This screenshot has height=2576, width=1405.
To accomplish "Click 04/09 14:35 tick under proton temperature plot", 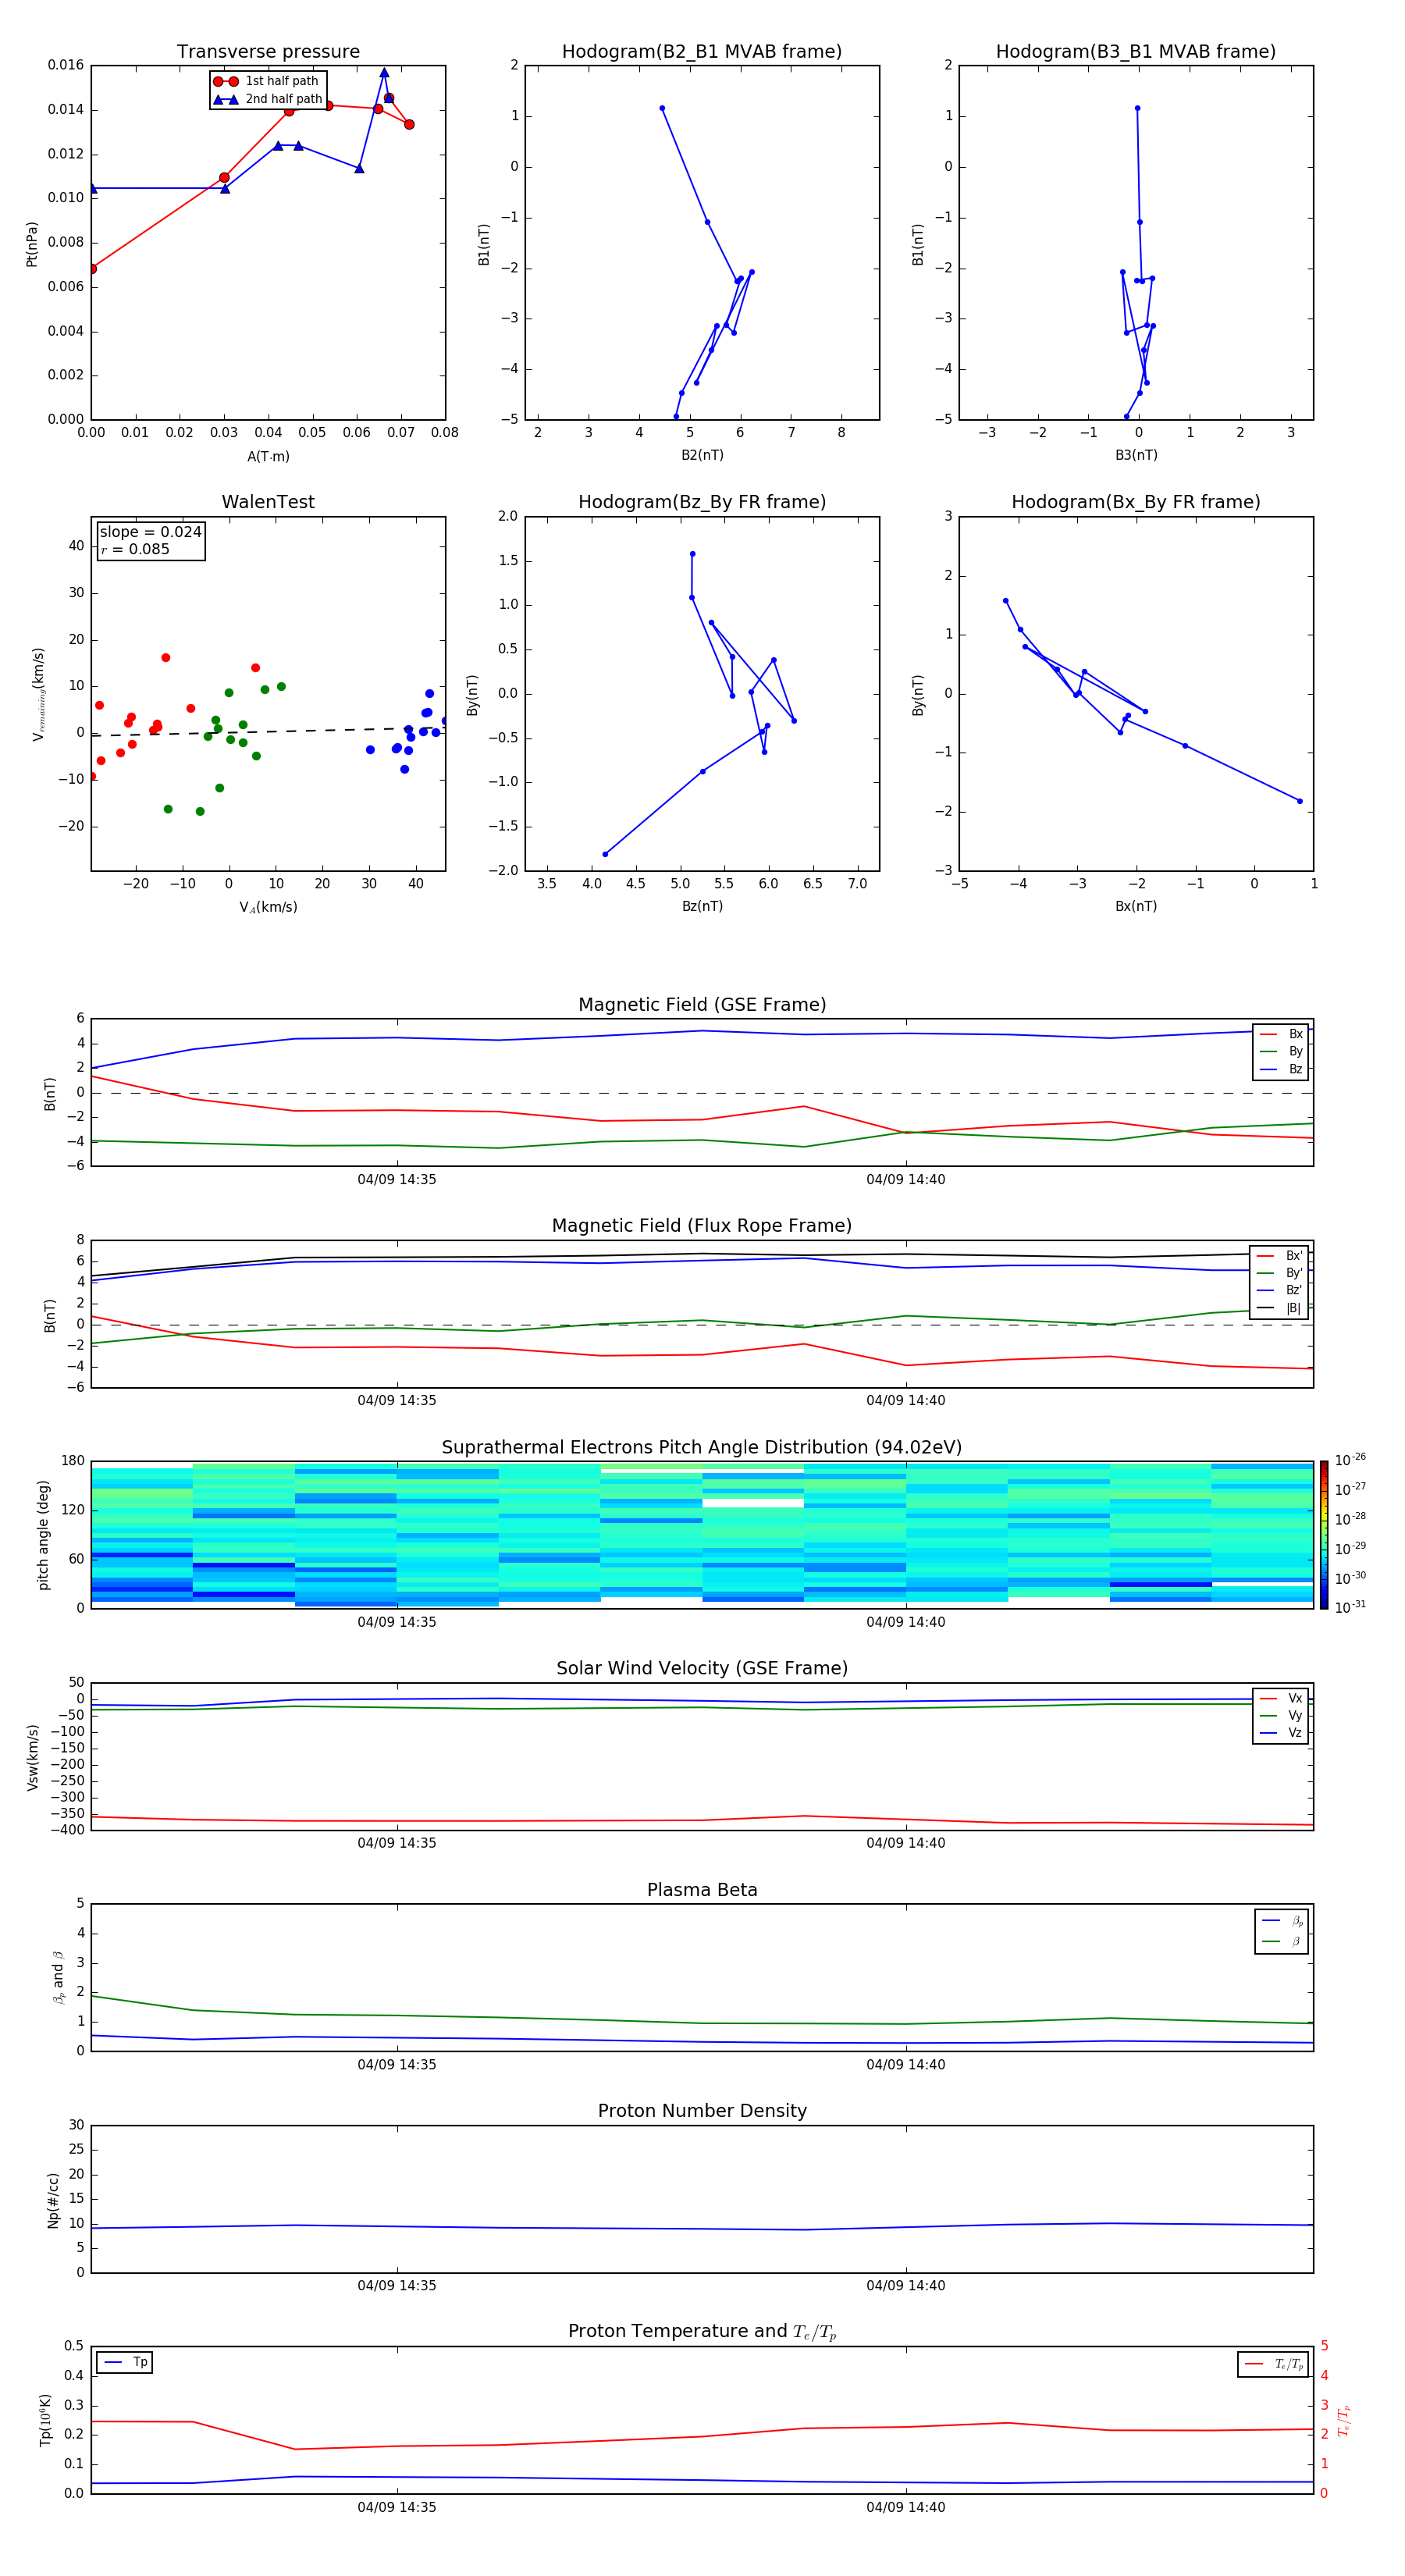I will click(397, 2507).
